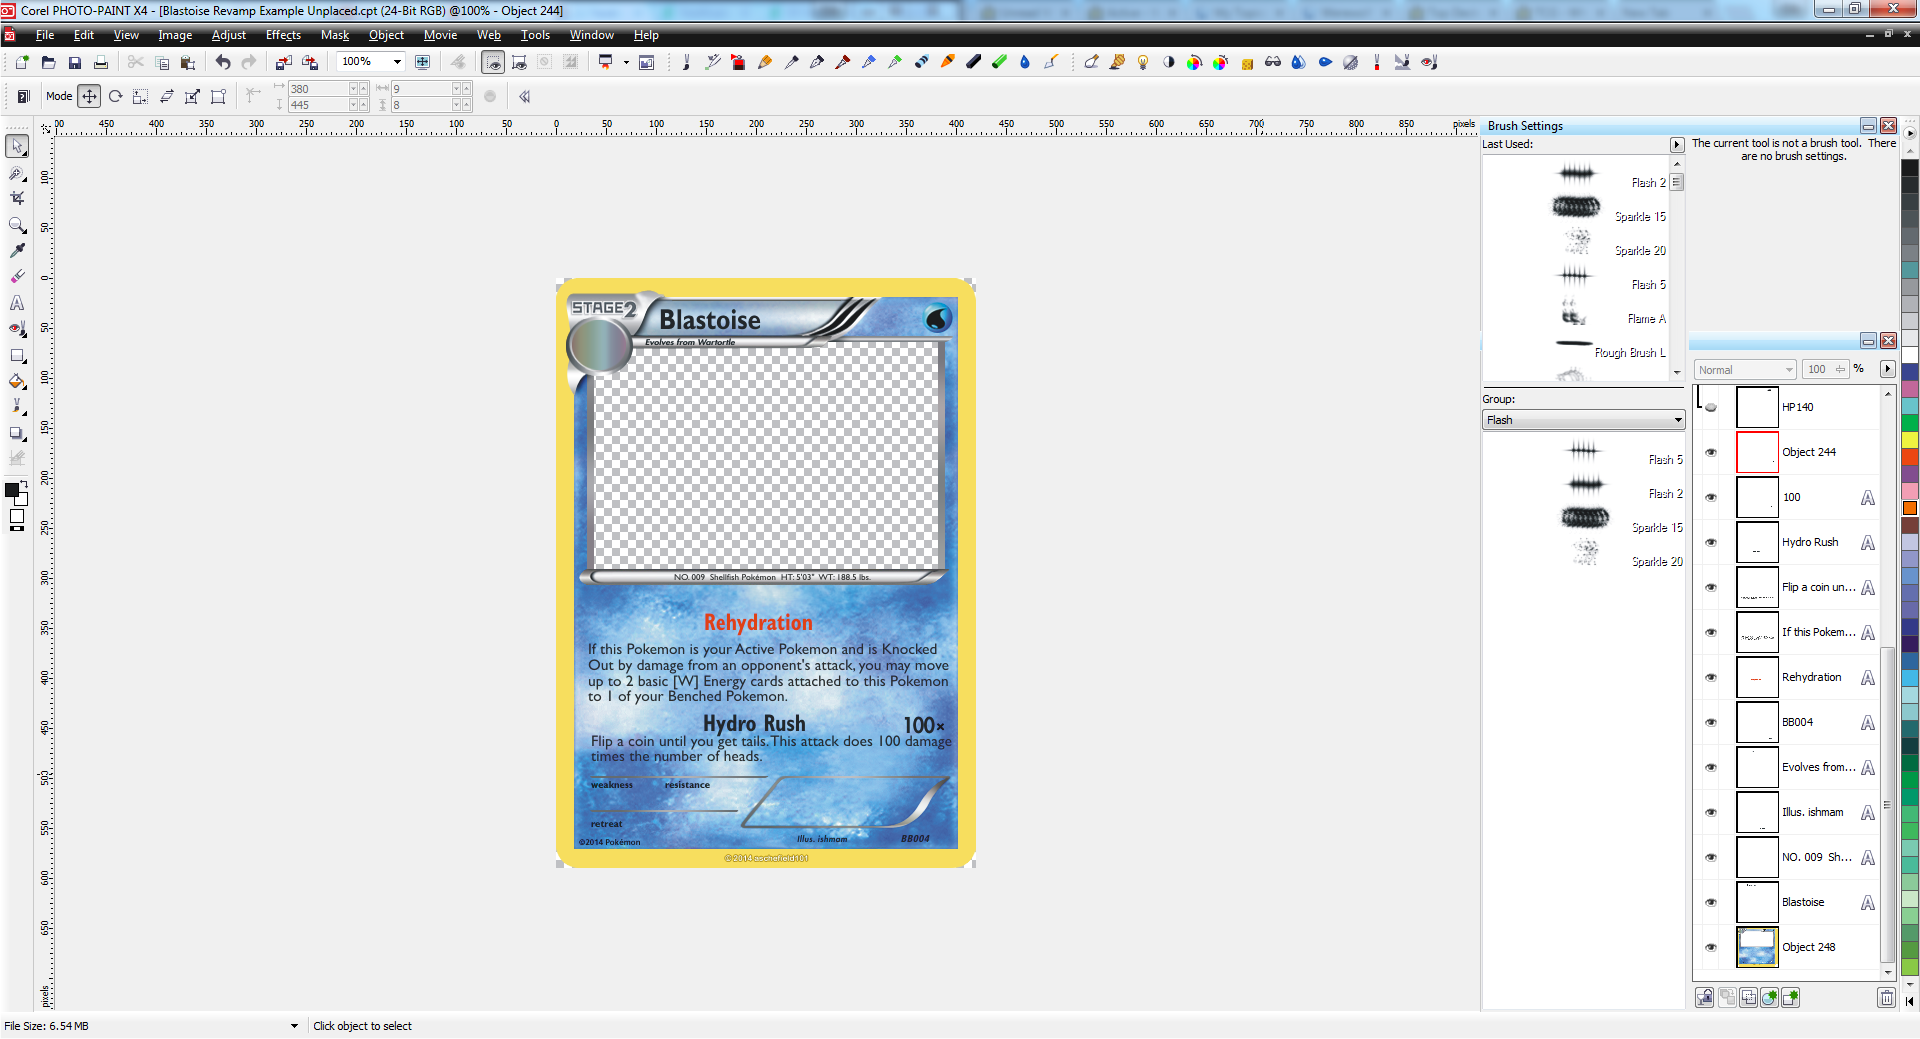Toggle visibility of Illus. ishmam layer
Screen dimensions: 1920x1039
pyautogui.click(x=1711, y=813)
